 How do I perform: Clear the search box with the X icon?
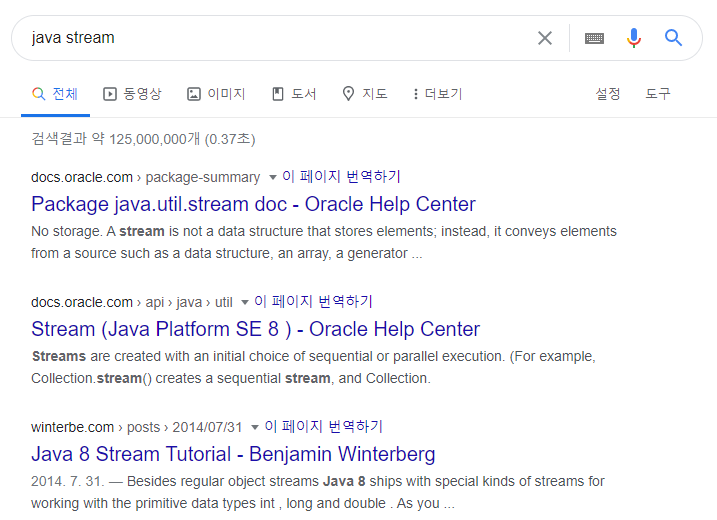click(545, 38)
